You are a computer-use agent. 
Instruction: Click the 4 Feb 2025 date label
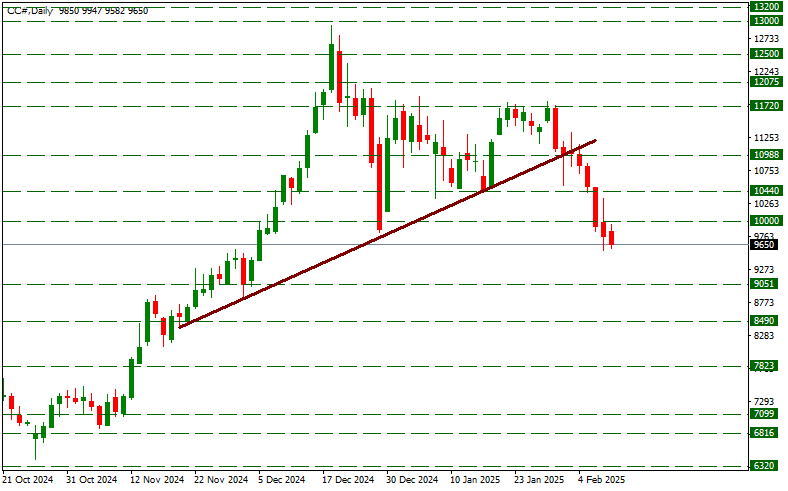pos(602,480)
